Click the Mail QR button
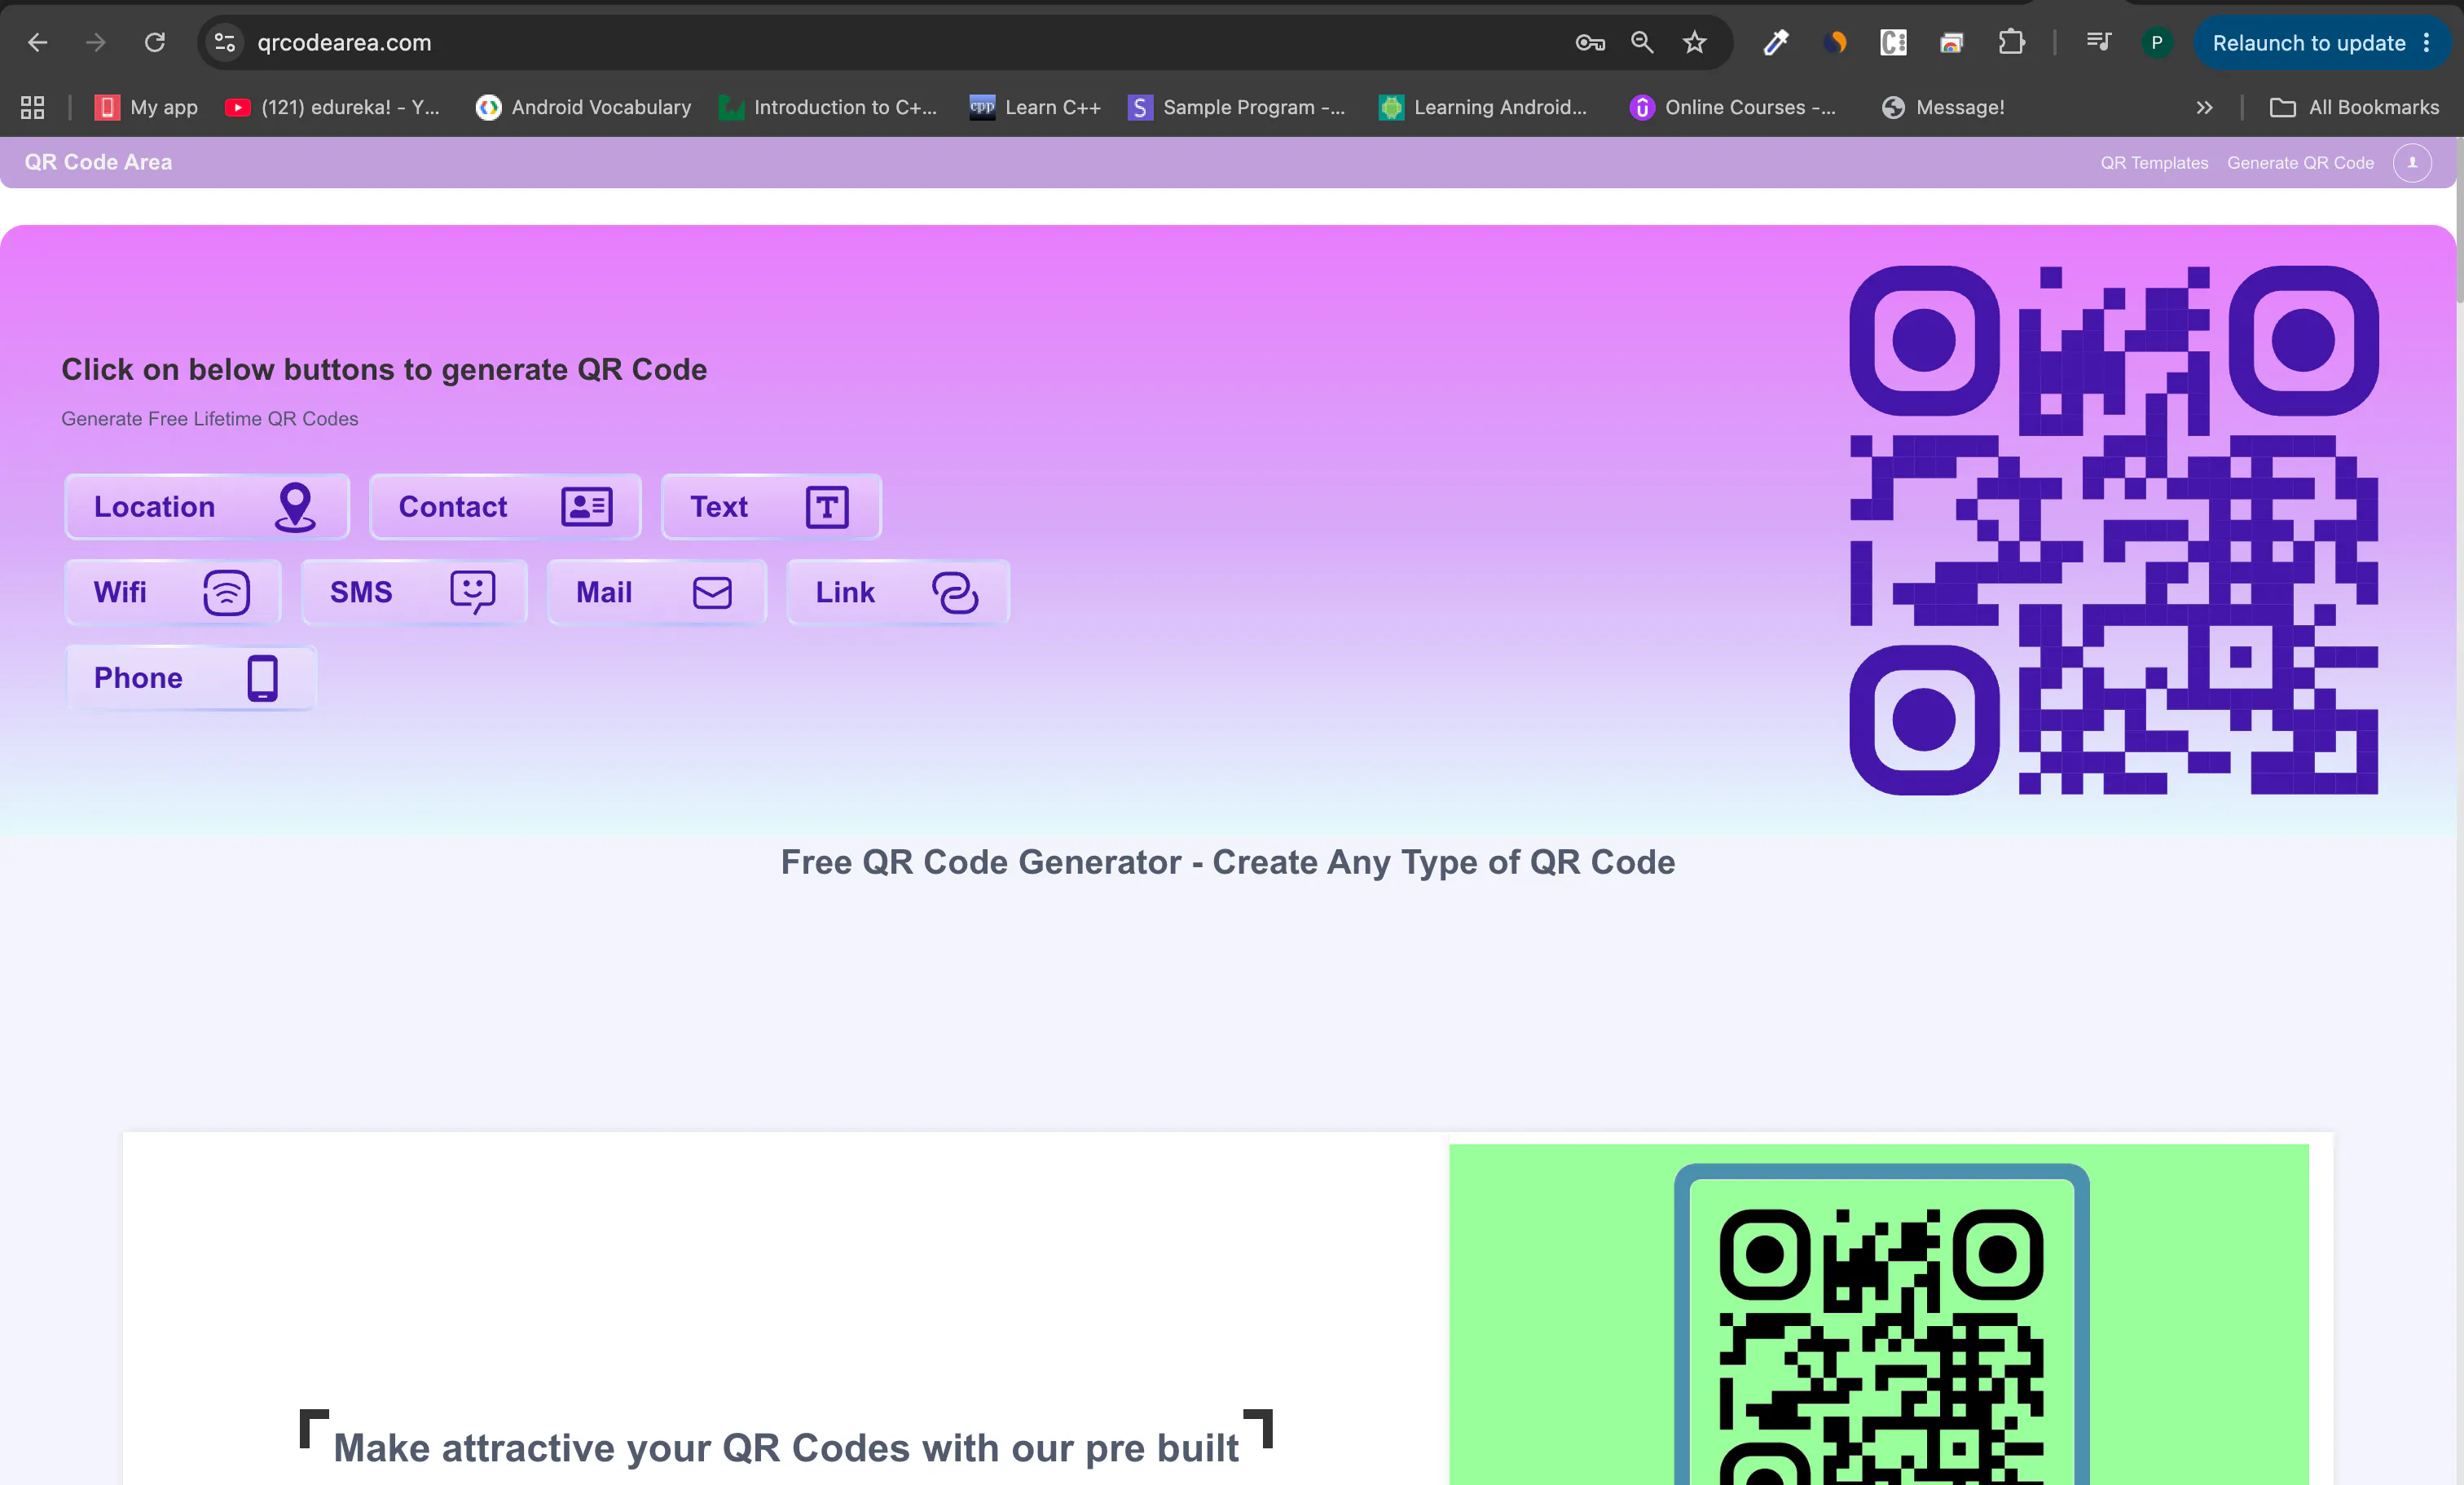 [657, 592]
